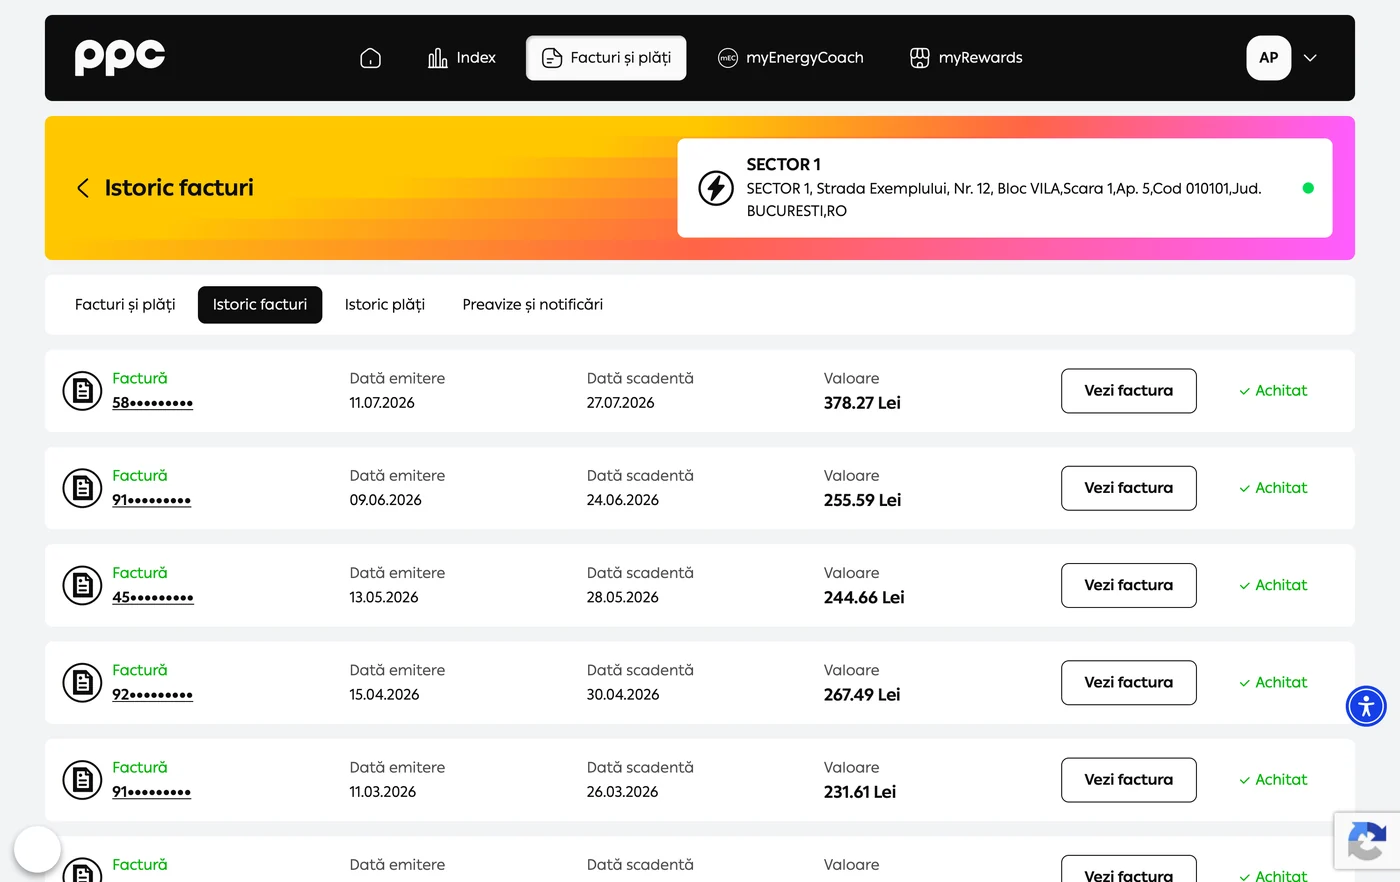Click the due date 26.03.2026

click(622, 791)
